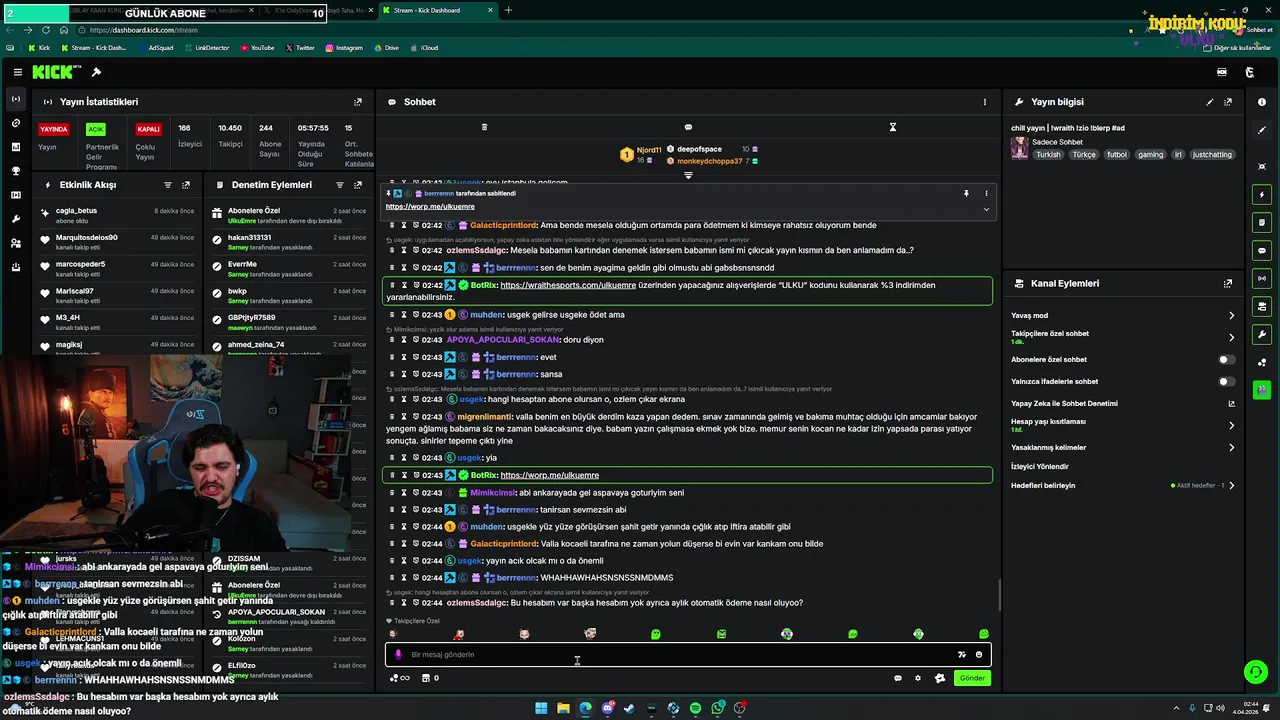Expand Hedefleri belirleyin options
The width and height of the screenshot is (1280, 720).
1231,486
